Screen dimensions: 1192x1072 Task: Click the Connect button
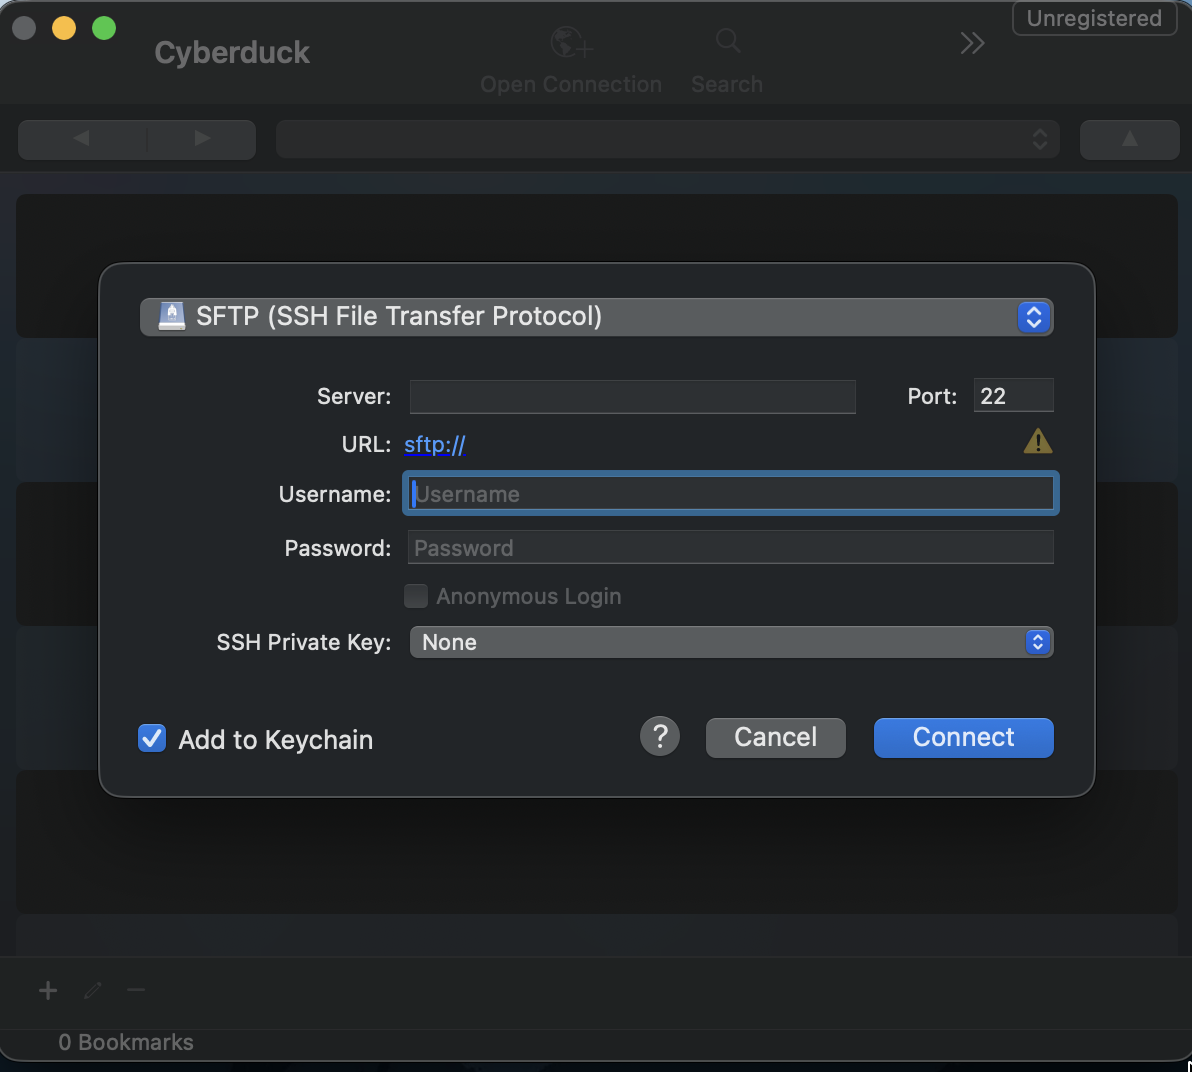pyautogui.click(x=963, y=737)
